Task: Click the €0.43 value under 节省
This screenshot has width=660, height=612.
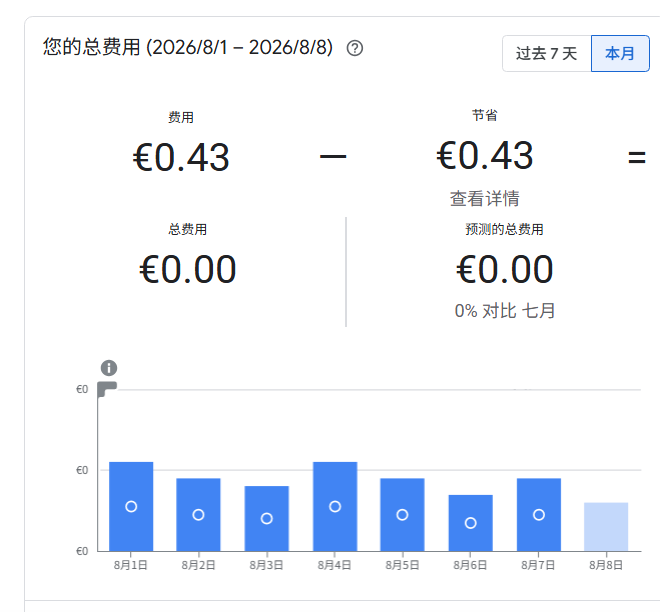Action: click(x=484, y=156)
